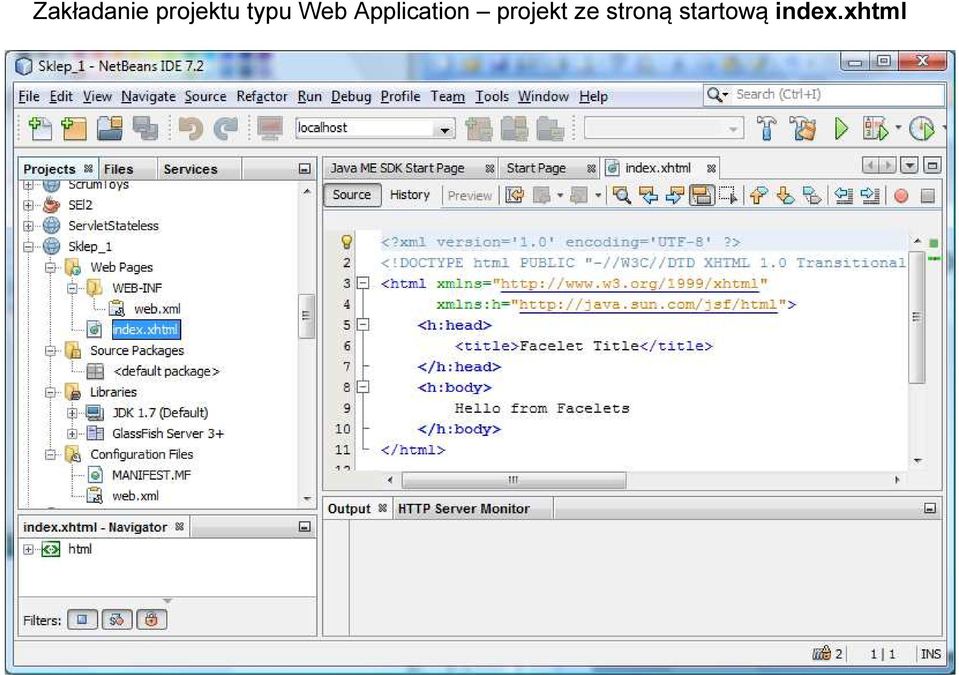This screenshot has width=959, height=675.
Task: Click the Shift Line Left icon
Action: [x=843, y=195]
